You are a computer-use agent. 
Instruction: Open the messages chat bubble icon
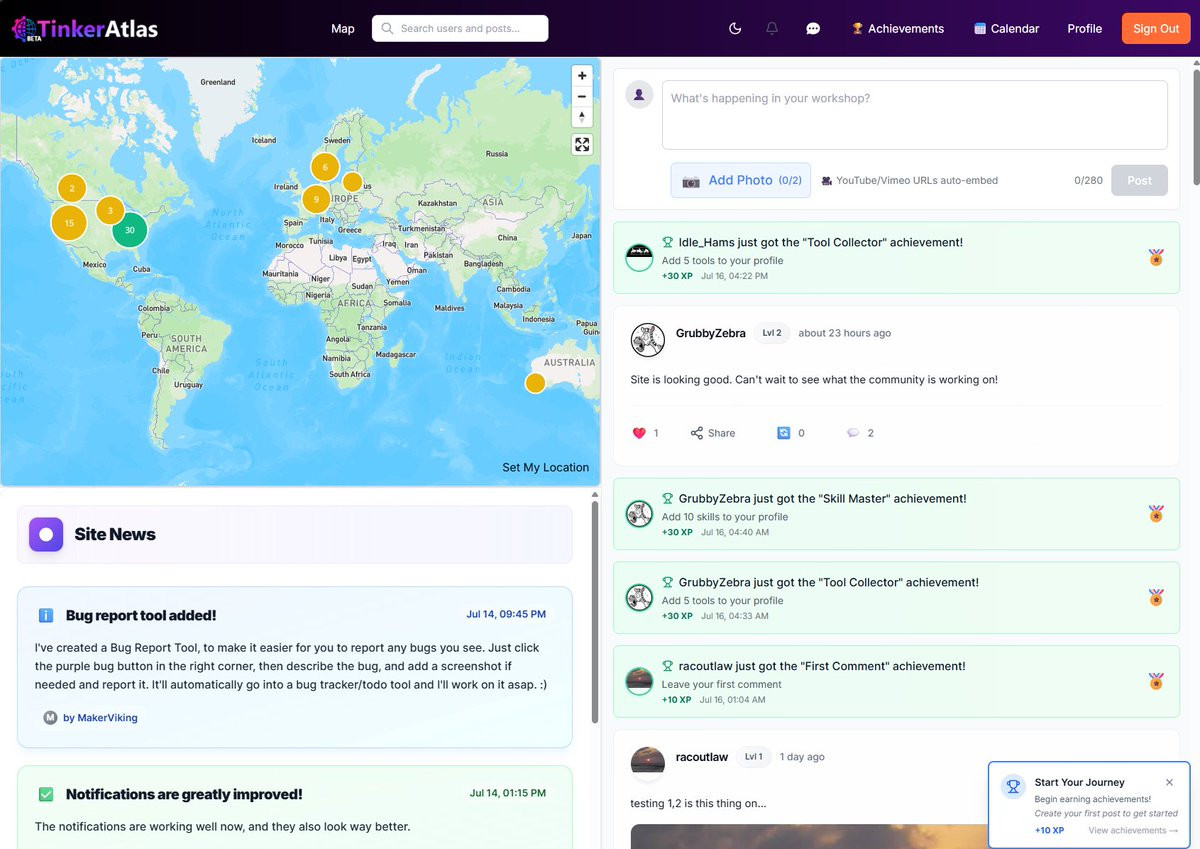[x=813, y=29]
